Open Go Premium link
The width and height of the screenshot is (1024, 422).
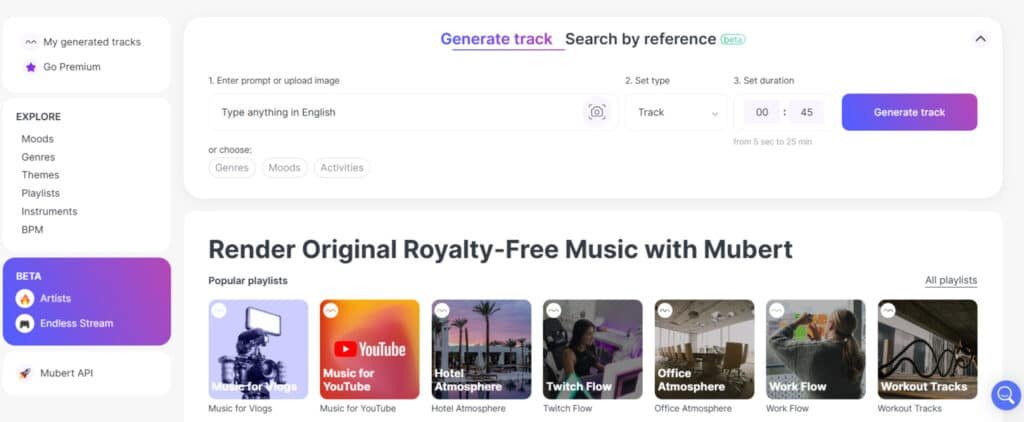coord(72,67)
